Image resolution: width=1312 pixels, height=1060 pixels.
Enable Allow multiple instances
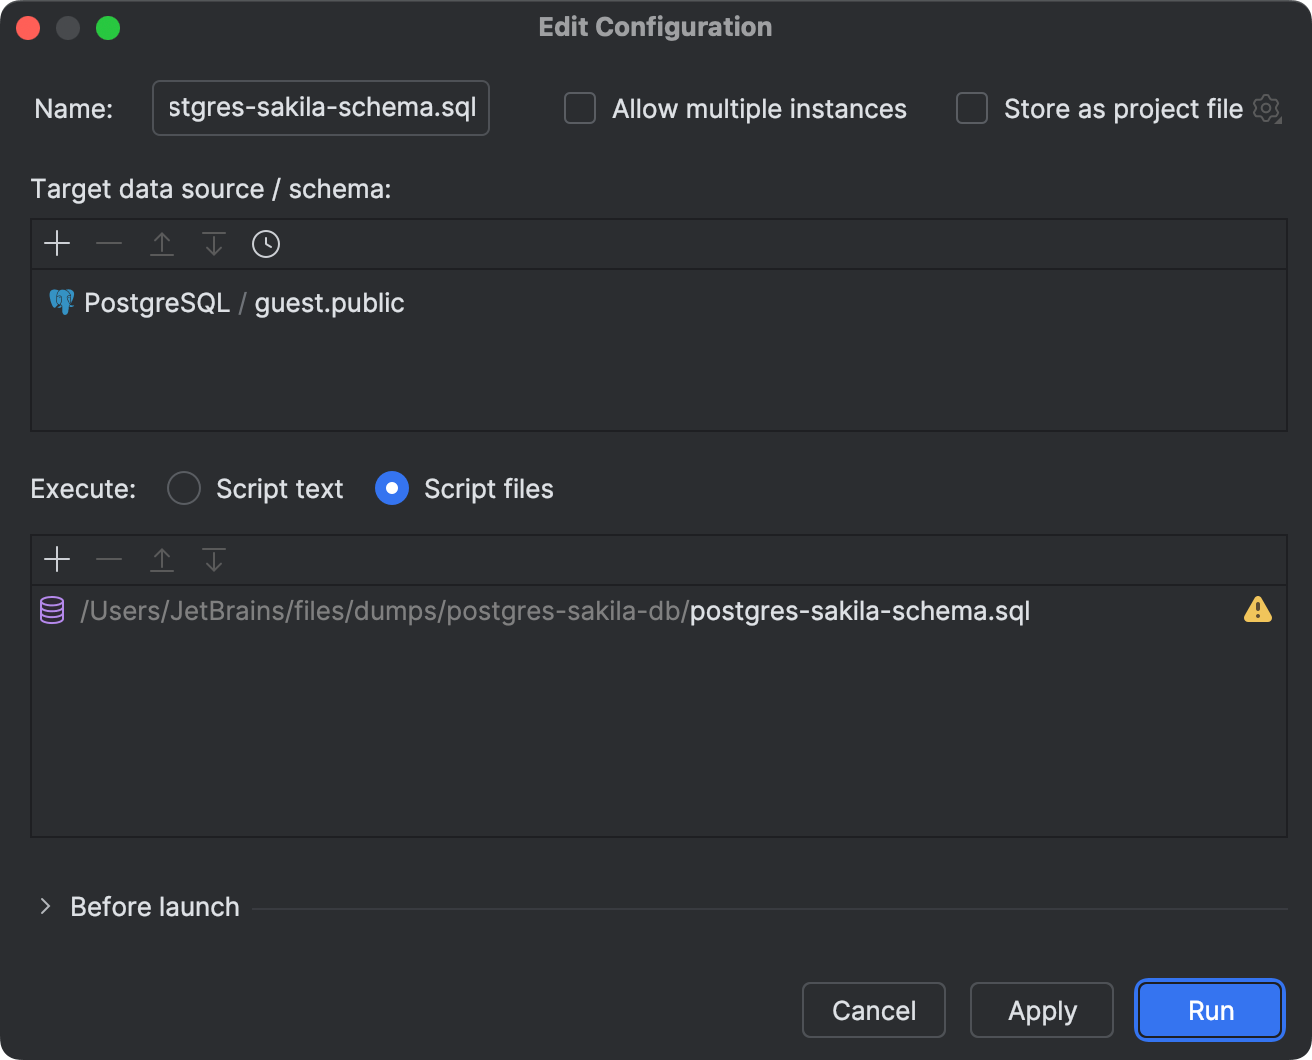coord(580,108)
